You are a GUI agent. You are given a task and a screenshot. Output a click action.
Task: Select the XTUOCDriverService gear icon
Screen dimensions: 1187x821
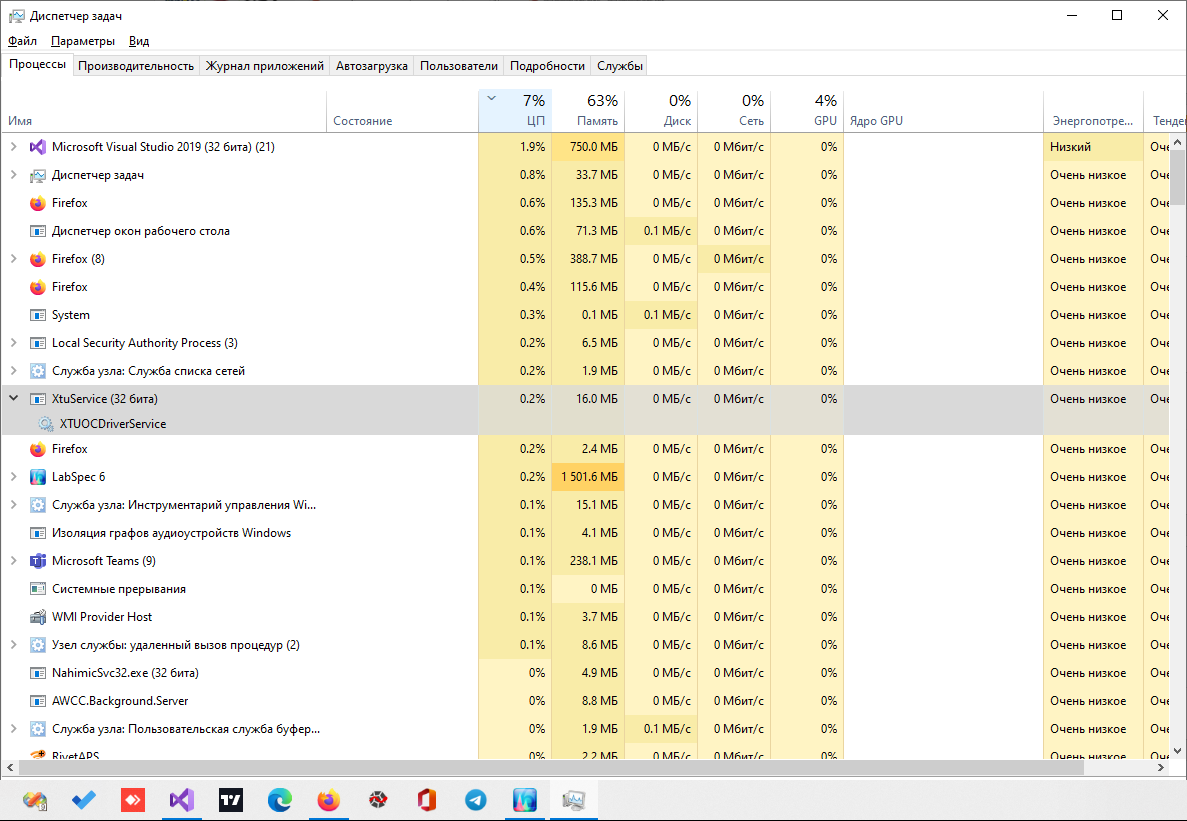(x=46, y=424)
